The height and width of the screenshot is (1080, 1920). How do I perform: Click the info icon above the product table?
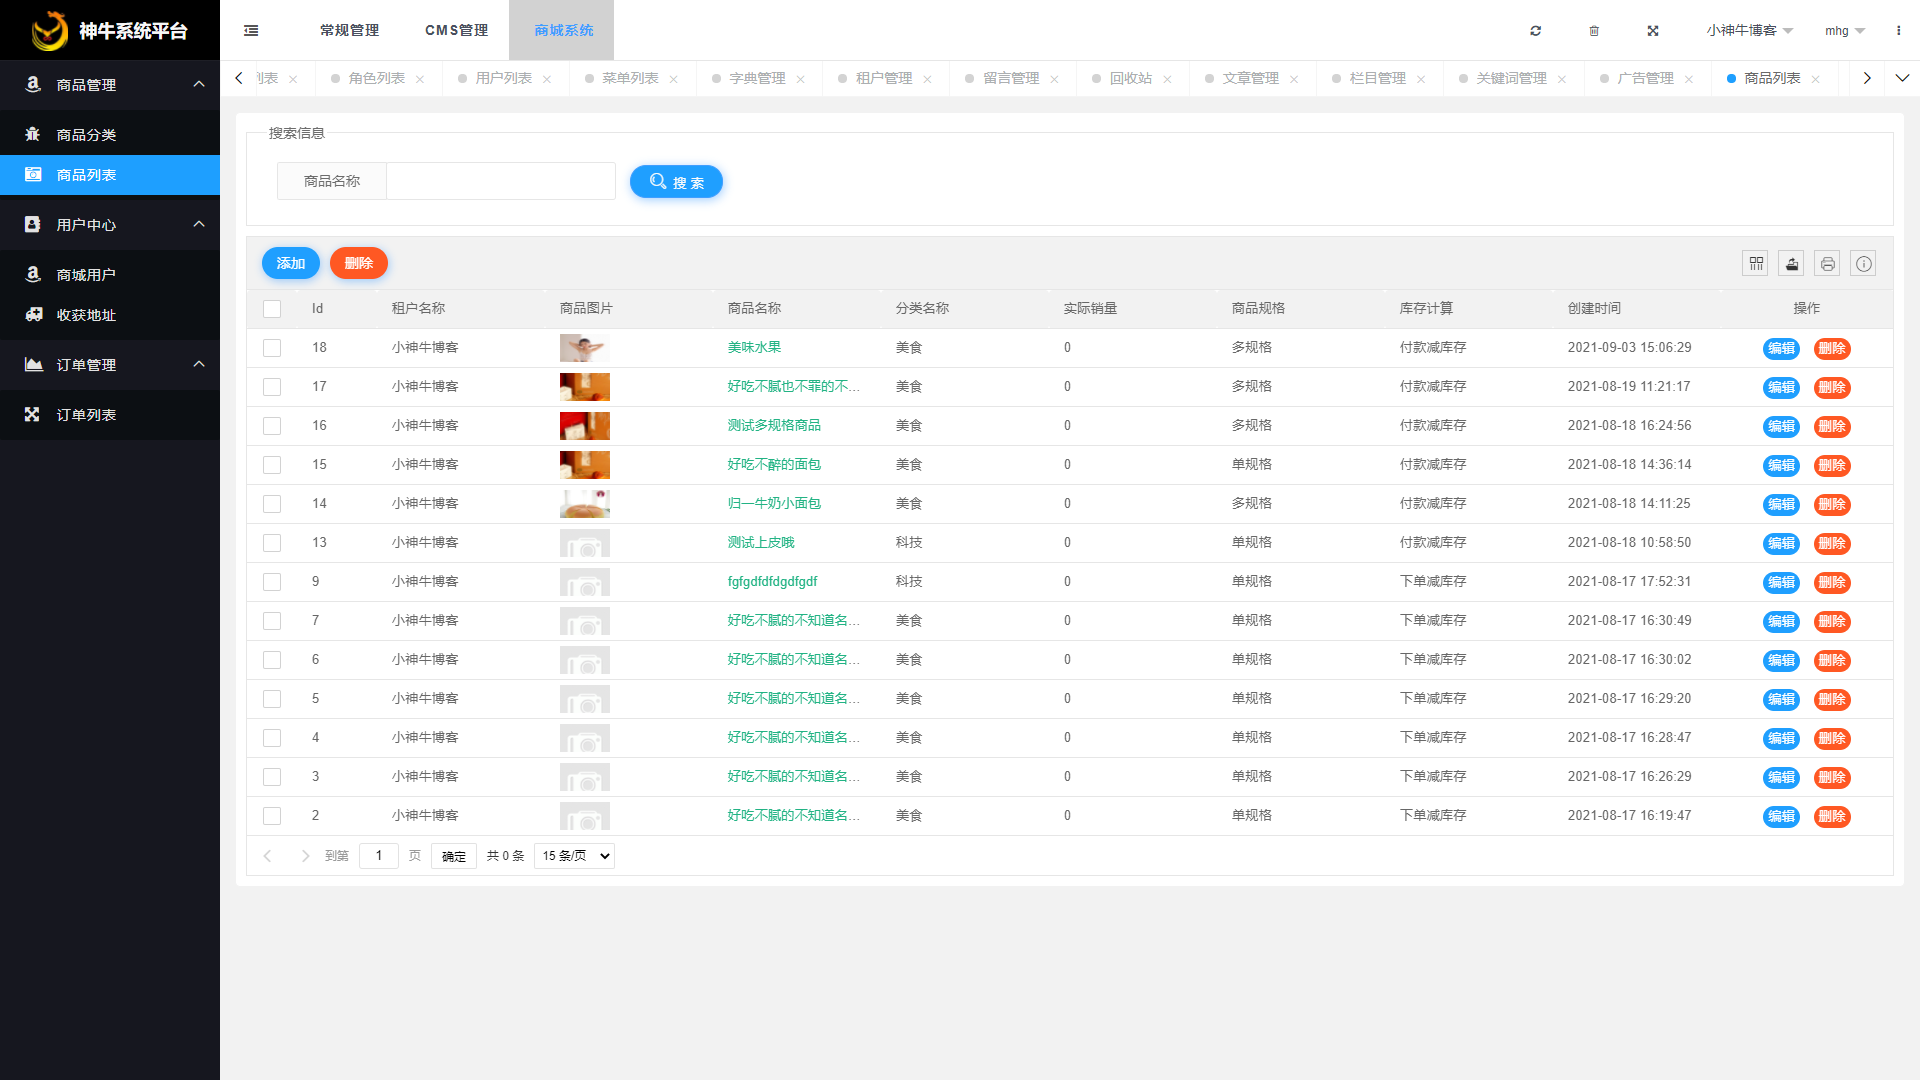(x=1863, y=263)
